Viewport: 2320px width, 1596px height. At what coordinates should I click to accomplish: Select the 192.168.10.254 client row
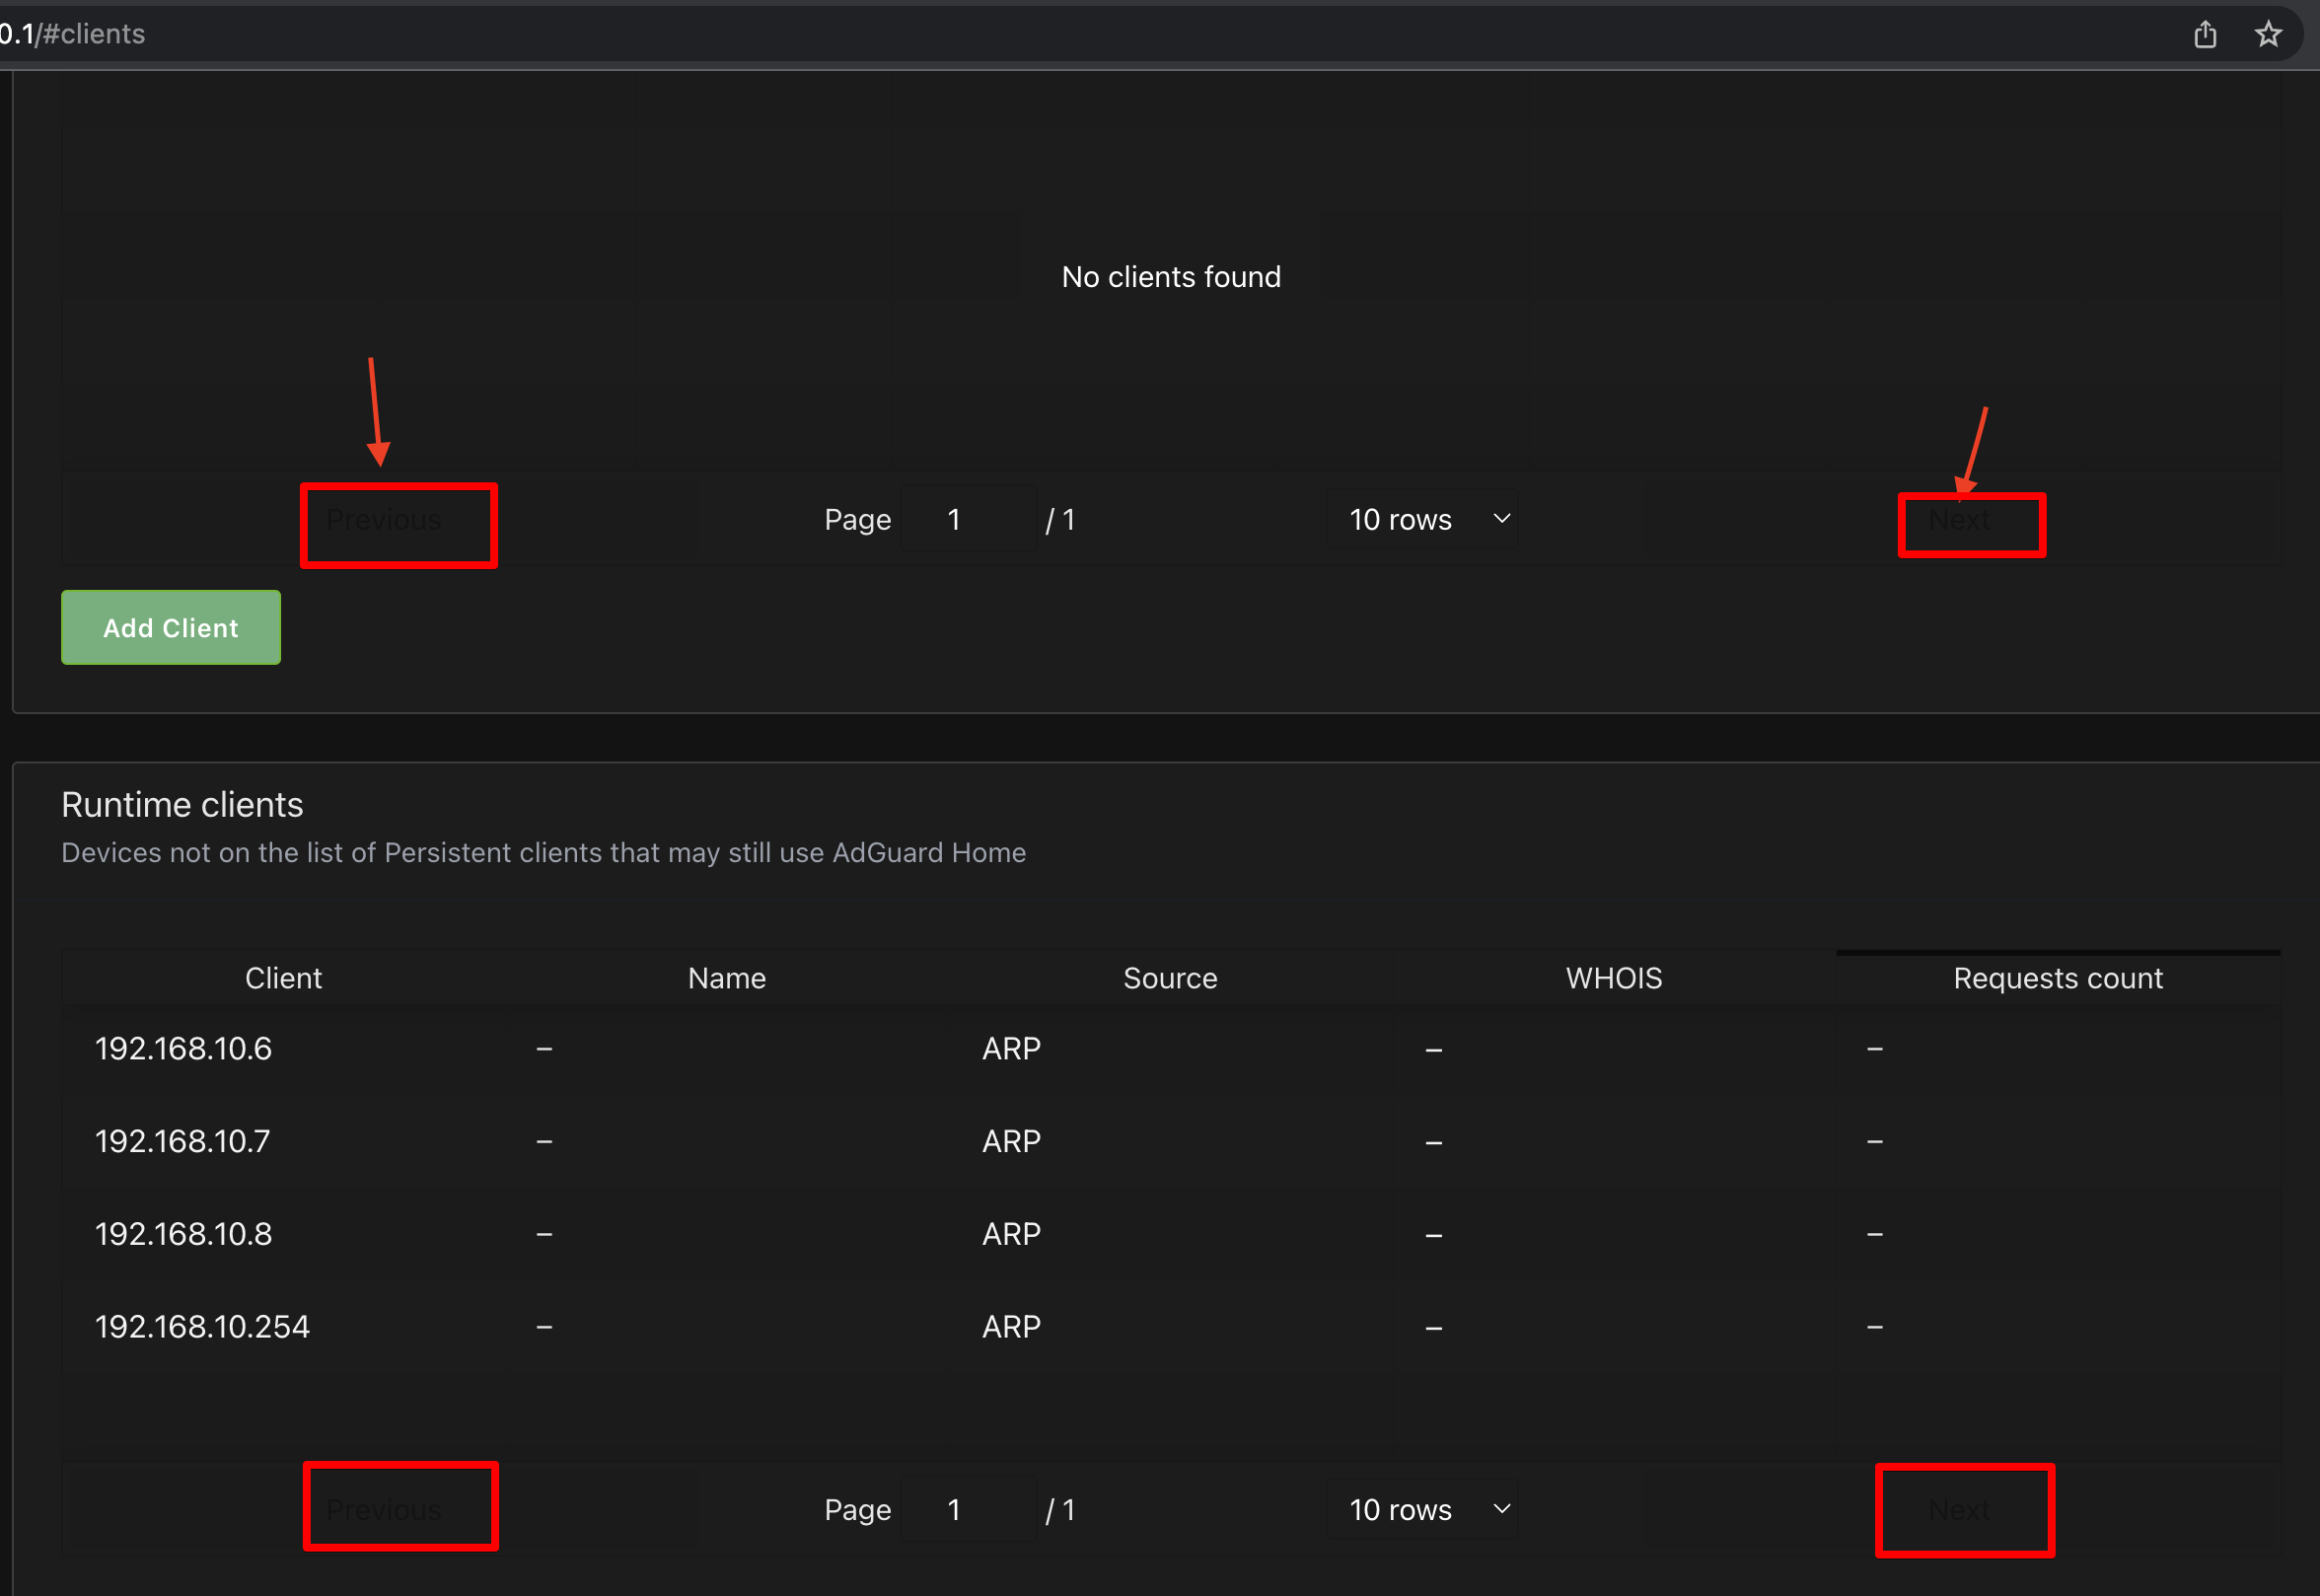[202, 1325]
